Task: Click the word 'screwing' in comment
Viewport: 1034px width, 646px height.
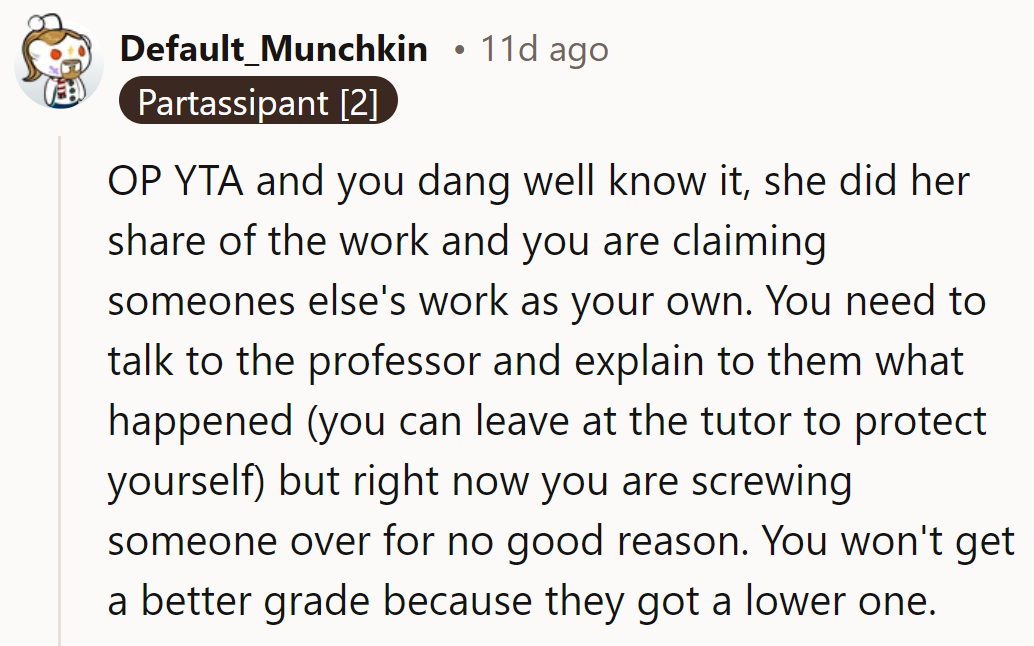Action: click(772, 482)
